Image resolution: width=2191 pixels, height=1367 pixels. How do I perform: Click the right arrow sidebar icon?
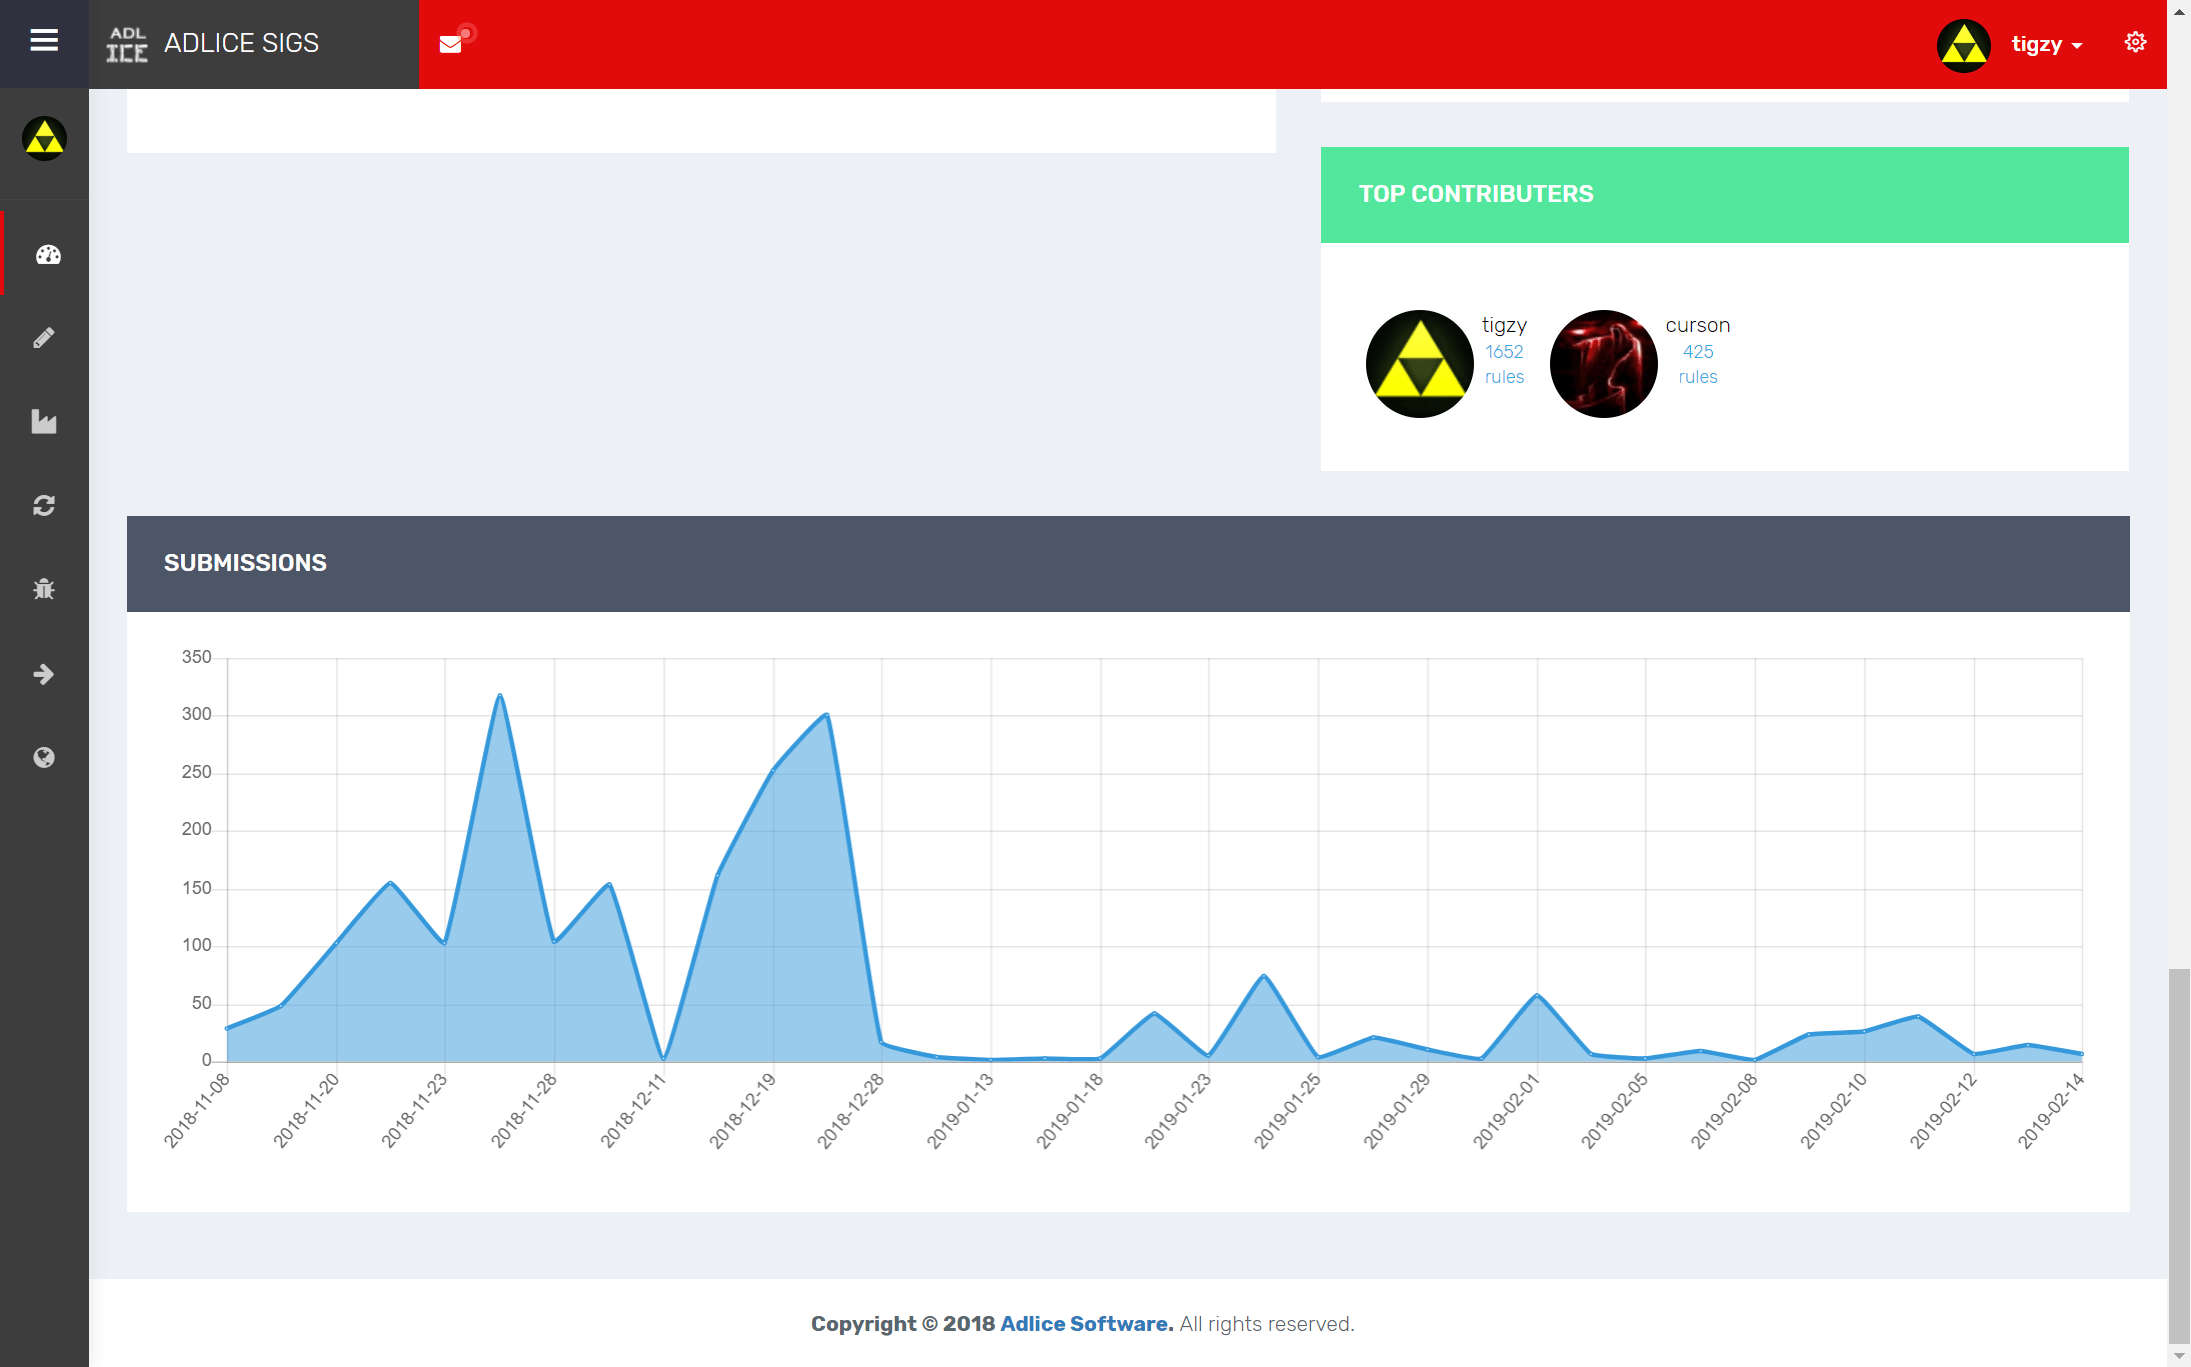[44, 674]
